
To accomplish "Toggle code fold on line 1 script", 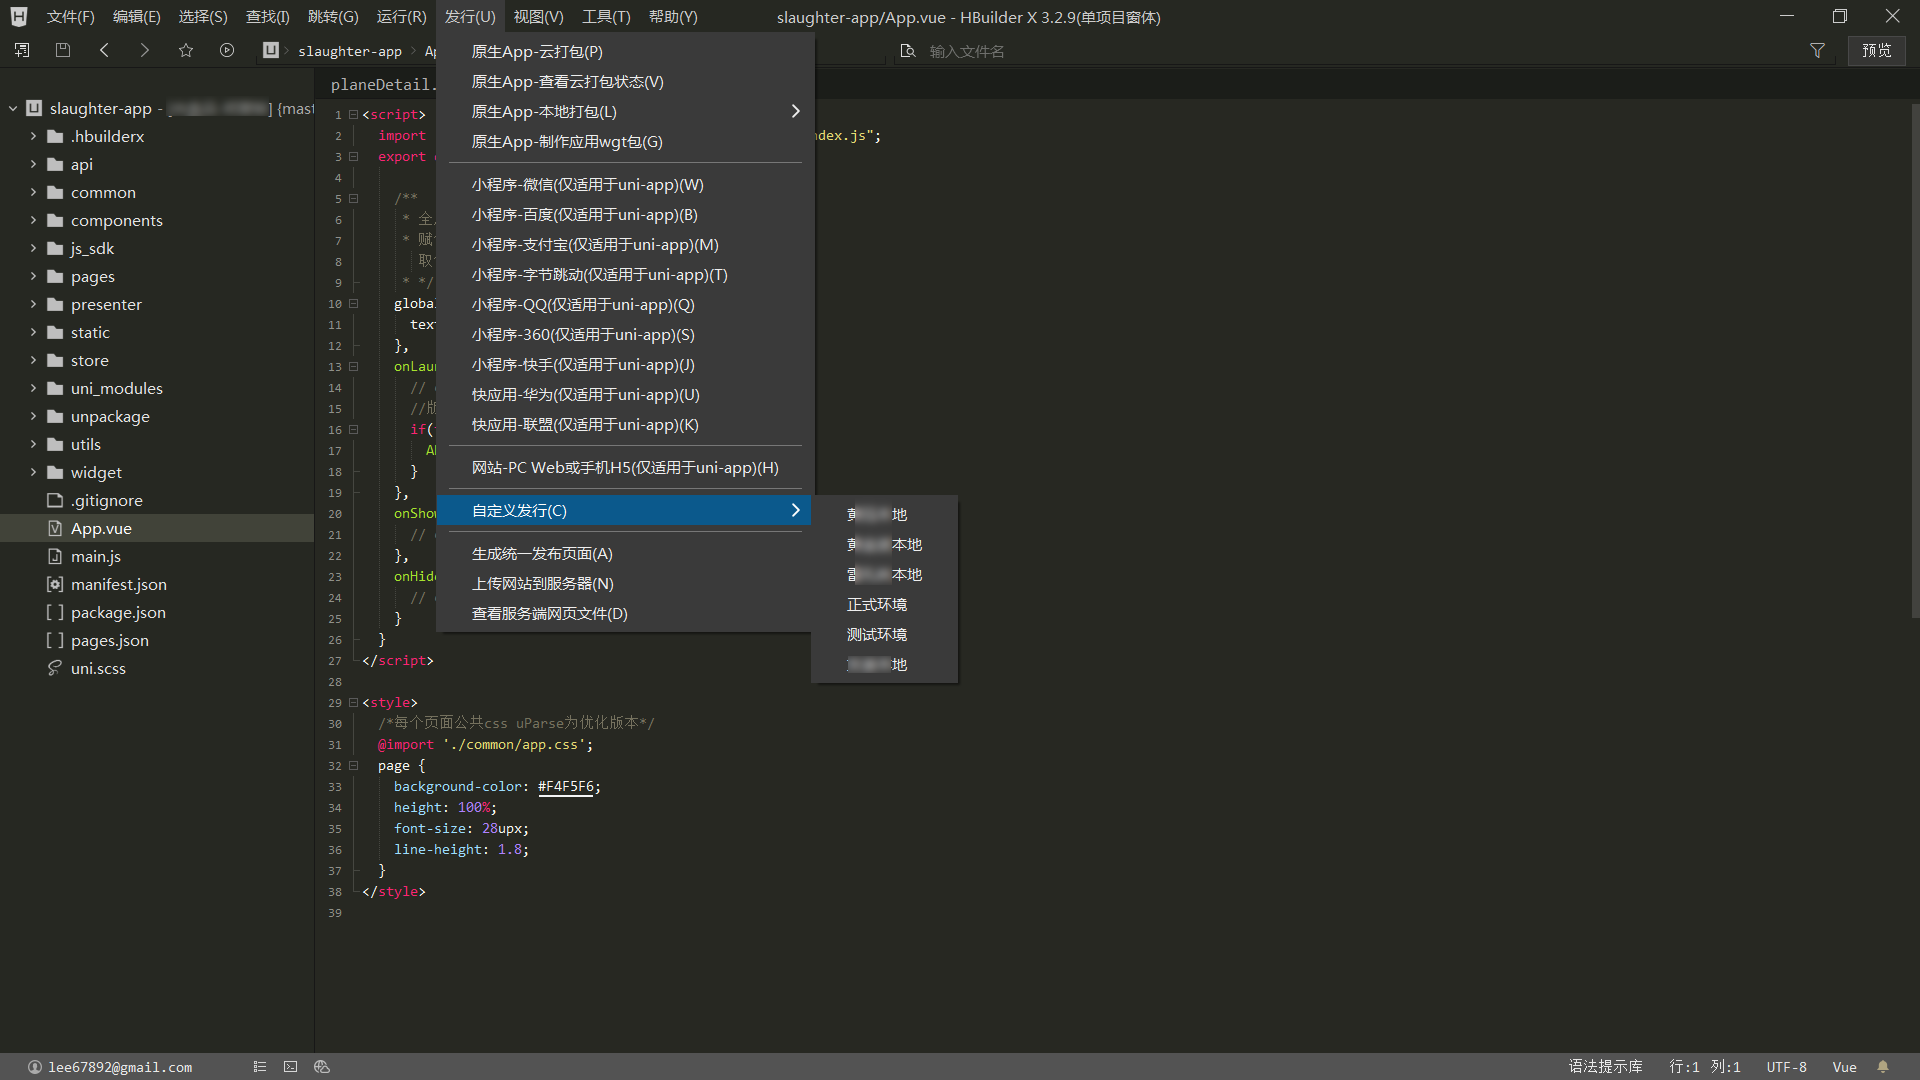I will click(x=353, y=115).
